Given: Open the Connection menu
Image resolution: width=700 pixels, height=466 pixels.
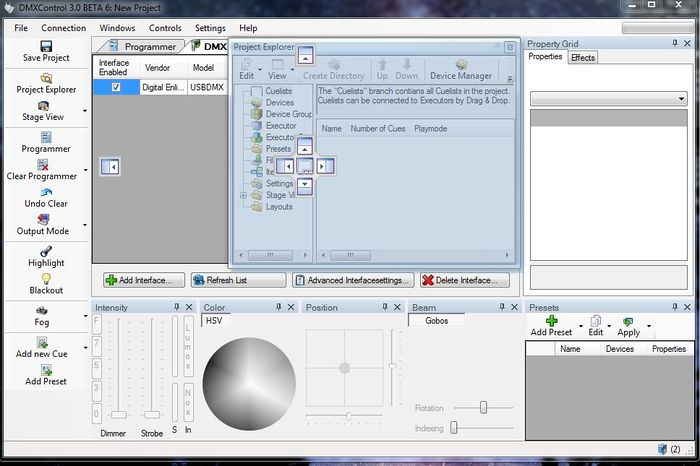Looking at the screenshot, I should click(63, 28).
